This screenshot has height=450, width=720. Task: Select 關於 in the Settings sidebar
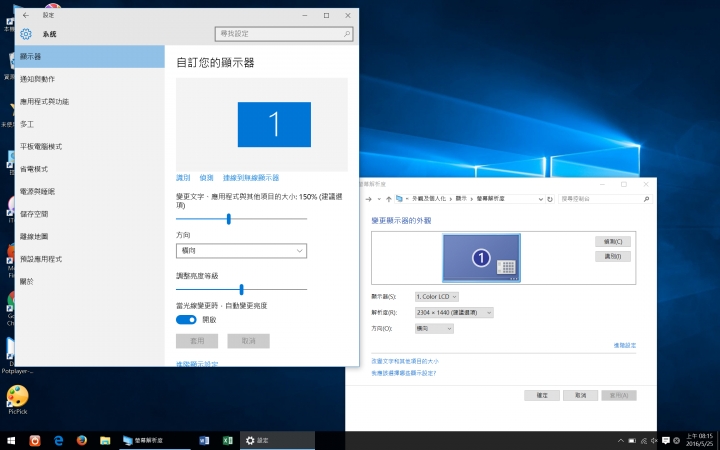[x=90, y=281]
